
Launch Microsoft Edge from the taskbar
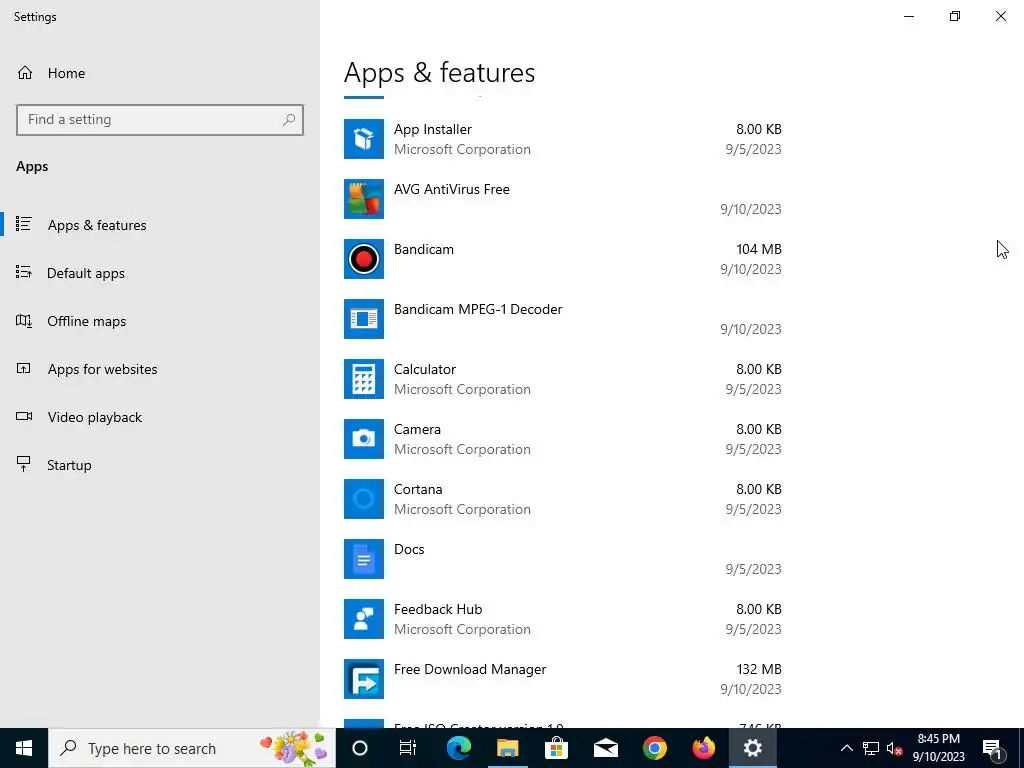point(458,748)
